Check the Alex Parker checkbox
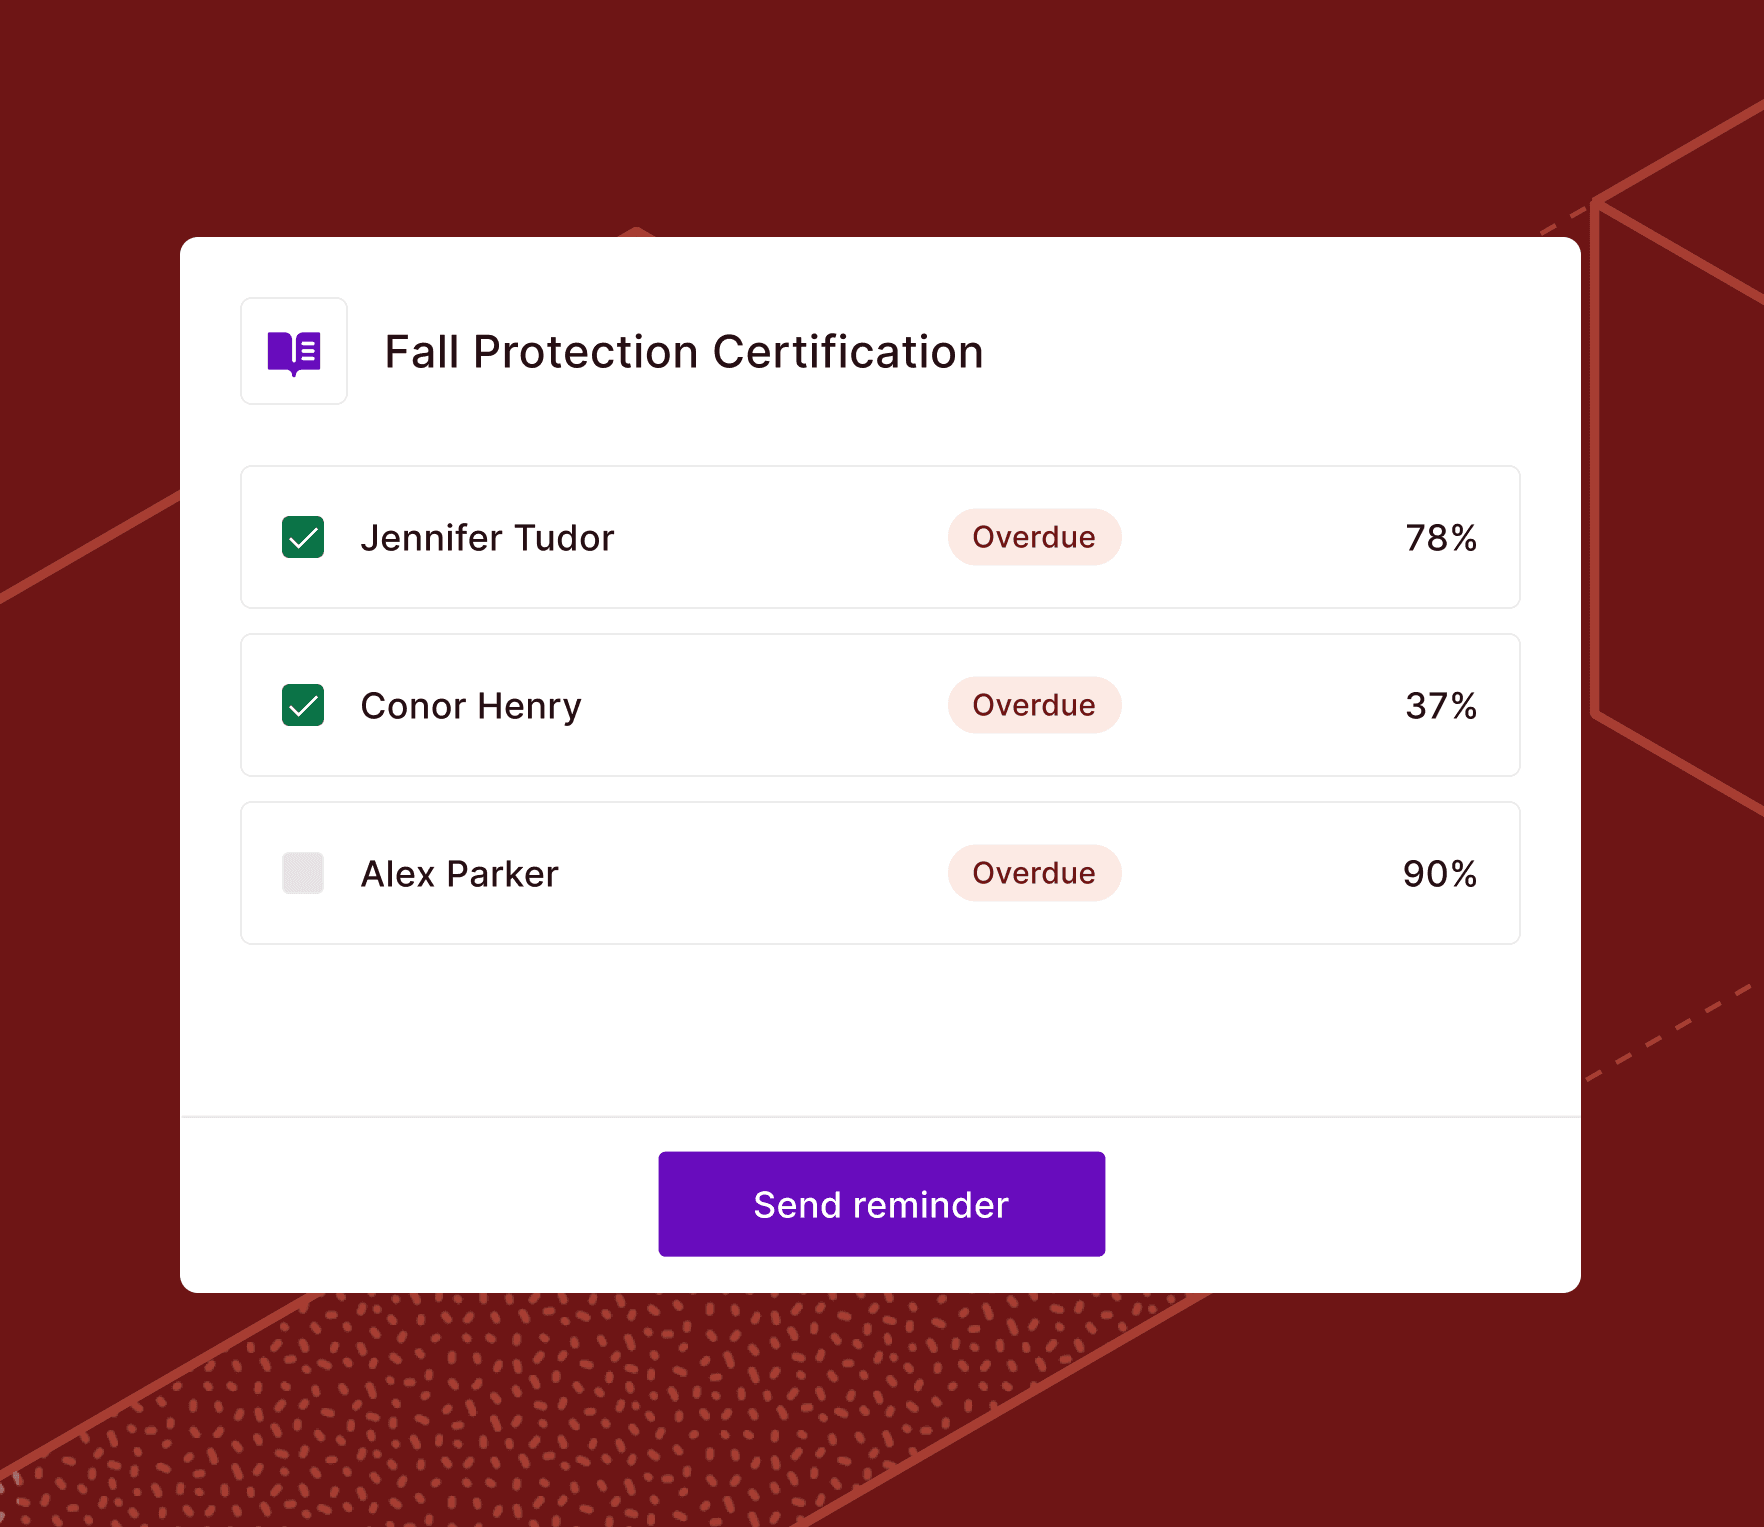 tap(303, 873)
